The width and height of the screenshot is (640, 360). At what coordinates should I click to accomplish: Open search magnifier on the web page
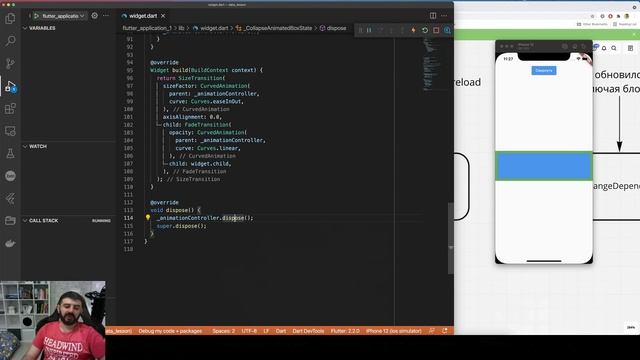tap(614, 48)
